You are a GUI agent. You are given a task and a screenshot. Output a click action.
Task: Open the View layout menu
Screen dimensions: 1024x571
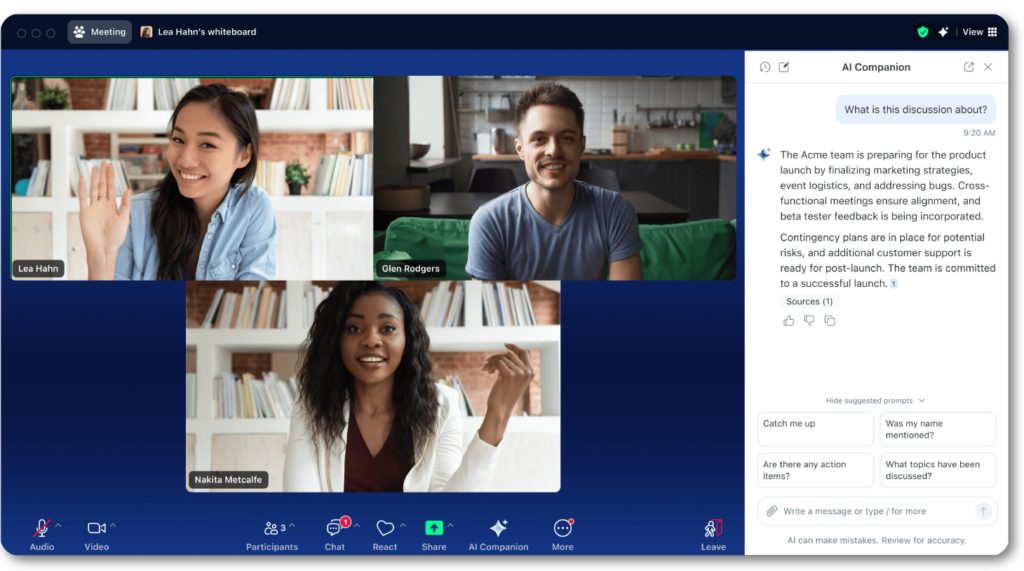(x=979, y=31)
